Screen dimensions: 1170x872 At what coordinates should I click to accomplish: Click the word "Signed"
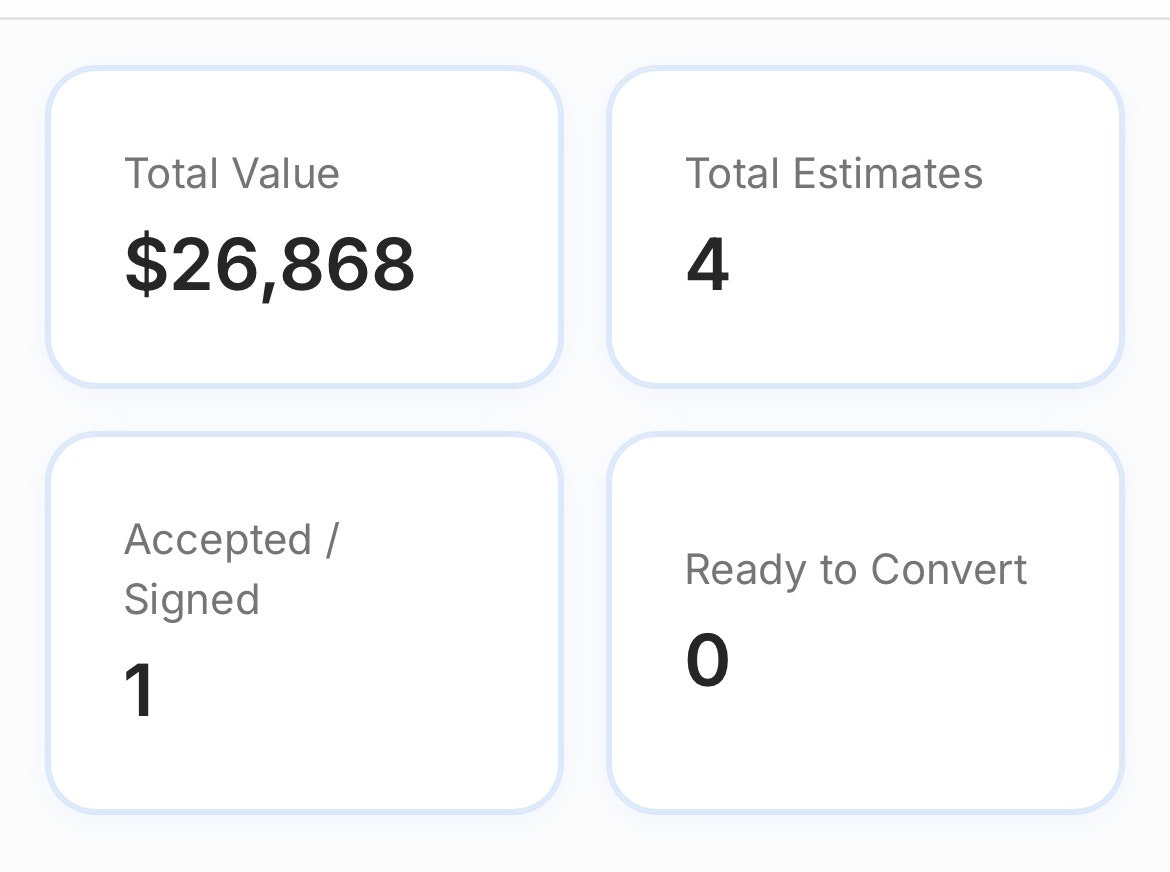pos(192,600)
